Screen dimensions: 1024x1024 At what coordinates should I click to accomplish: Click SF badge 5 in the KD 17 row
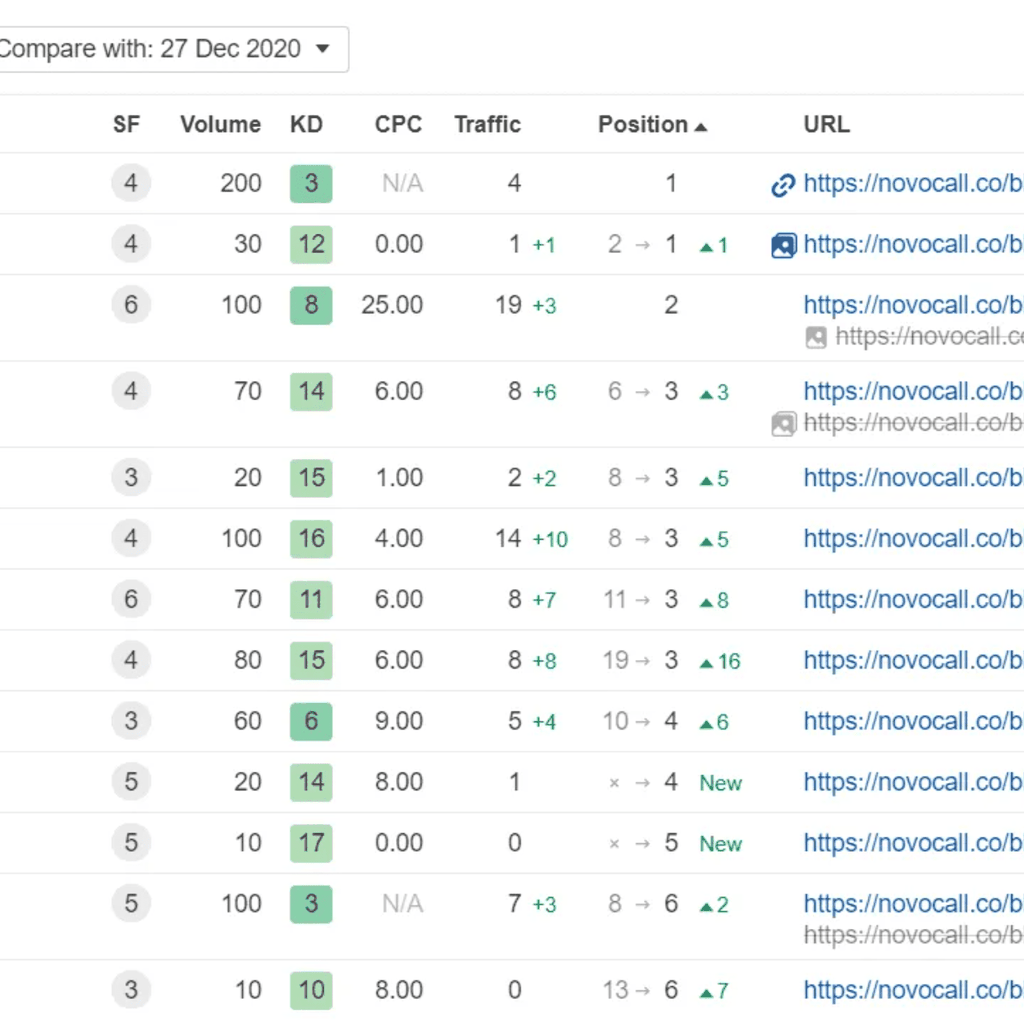(131, 843)
